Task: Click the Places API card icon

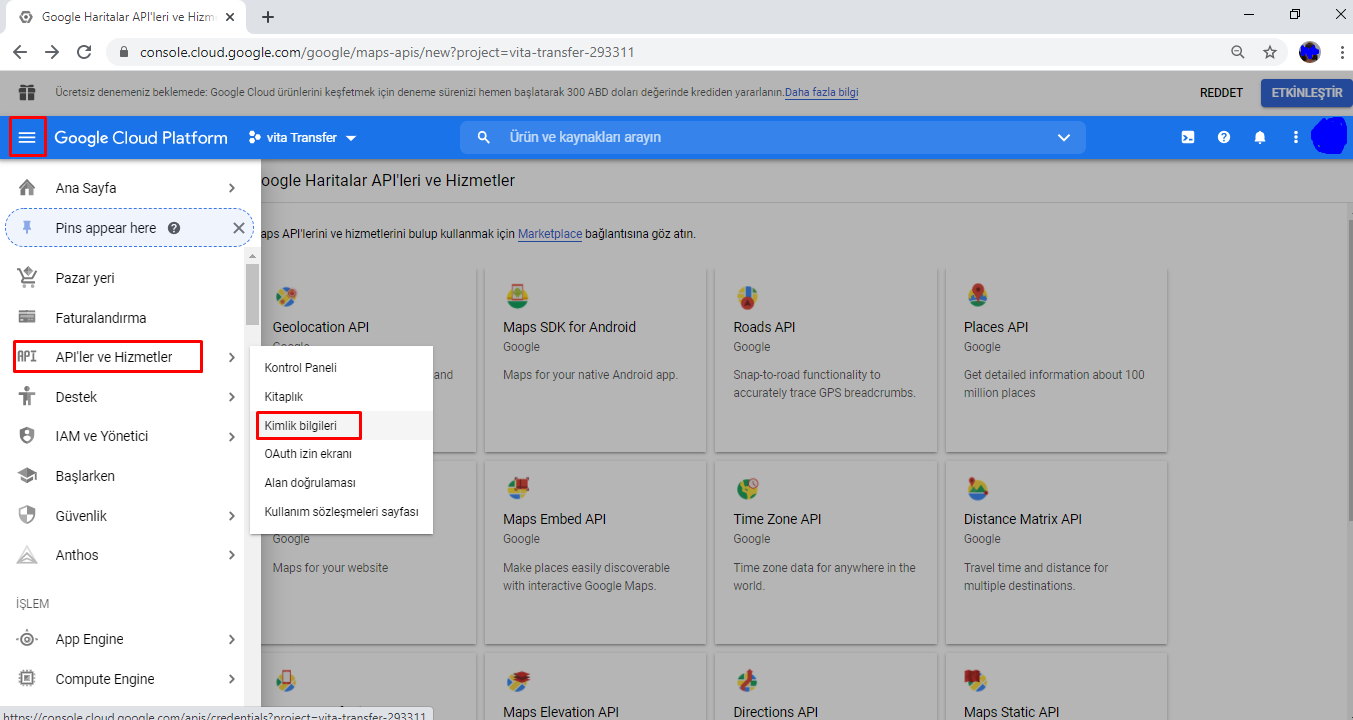Action: pos(977,296)
